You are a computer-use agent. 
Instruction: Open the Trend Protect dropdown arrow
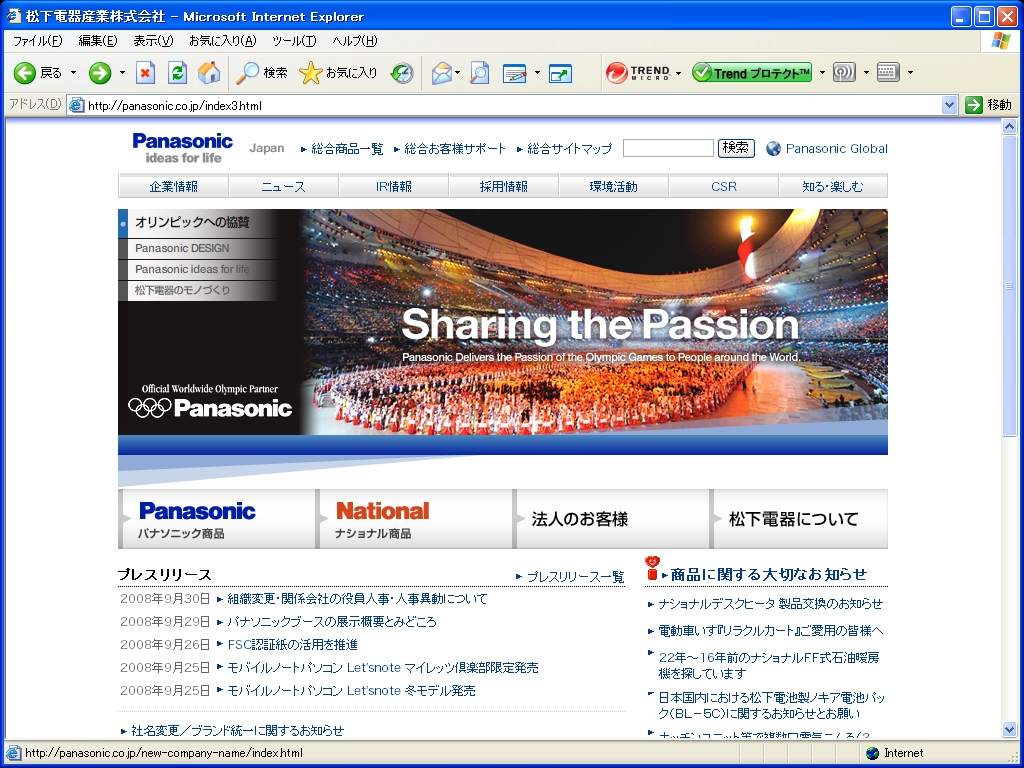click(822, 72)
